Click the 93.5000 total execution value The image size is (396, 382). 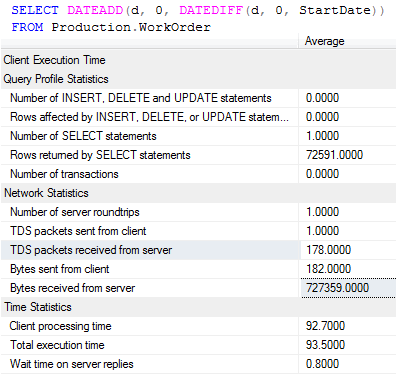coord(325,345)
